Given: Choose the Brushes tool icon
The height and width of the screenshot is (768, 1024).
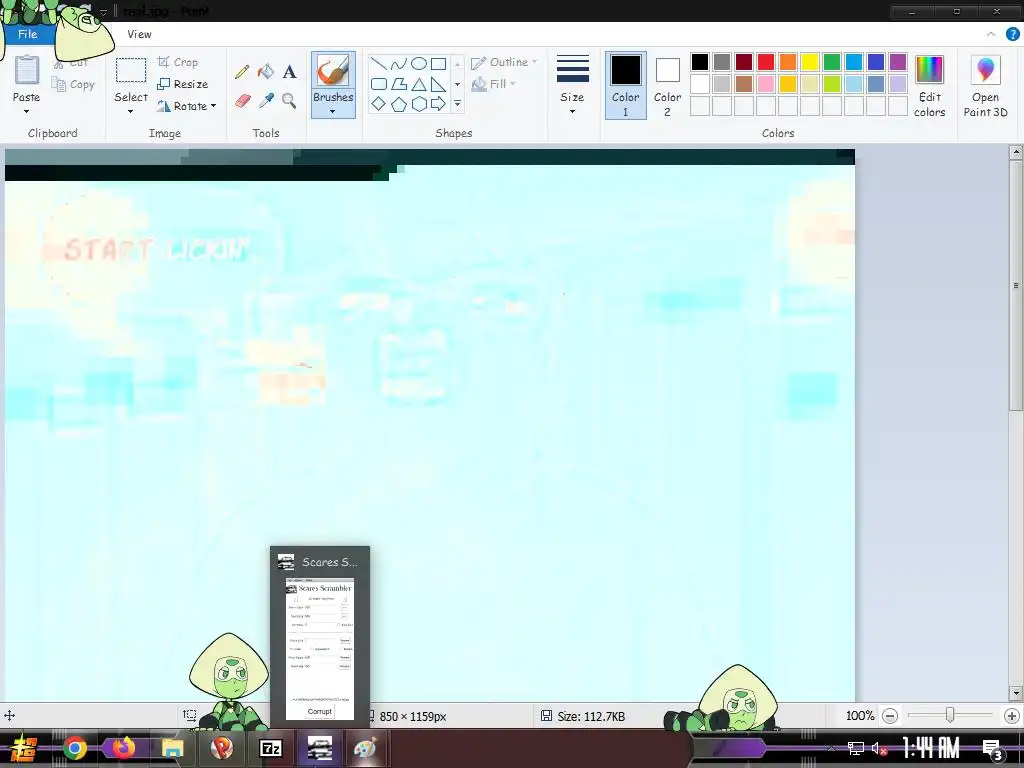Looking at the screenshot, I should pyautogui.click(x=333, y=71).
